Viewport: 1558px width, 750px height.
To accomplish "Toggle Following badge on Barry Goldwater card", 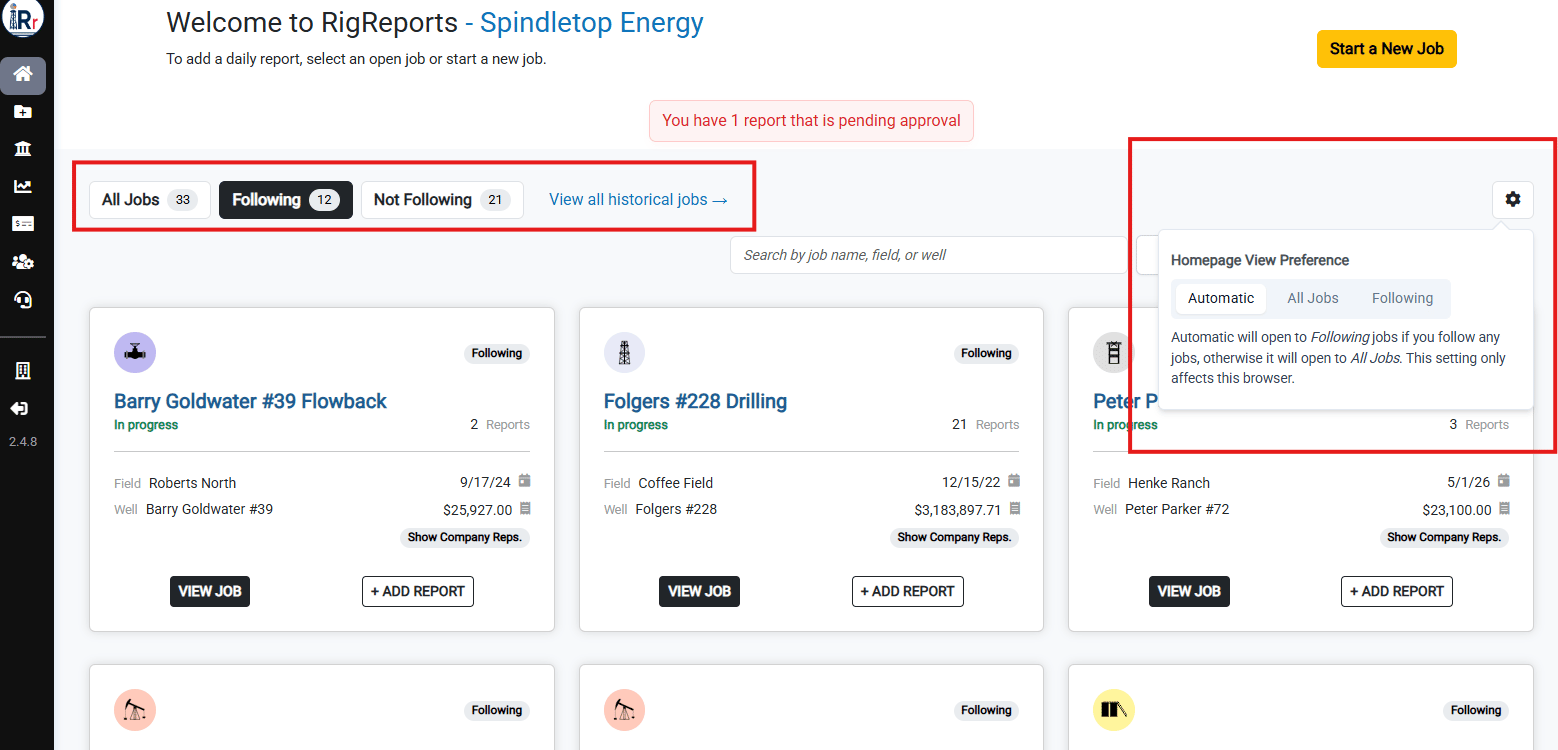I will 497,353.
